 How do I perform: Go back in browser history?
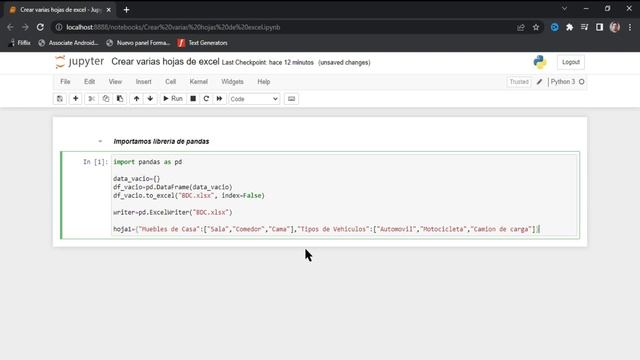tap(10, 27)
